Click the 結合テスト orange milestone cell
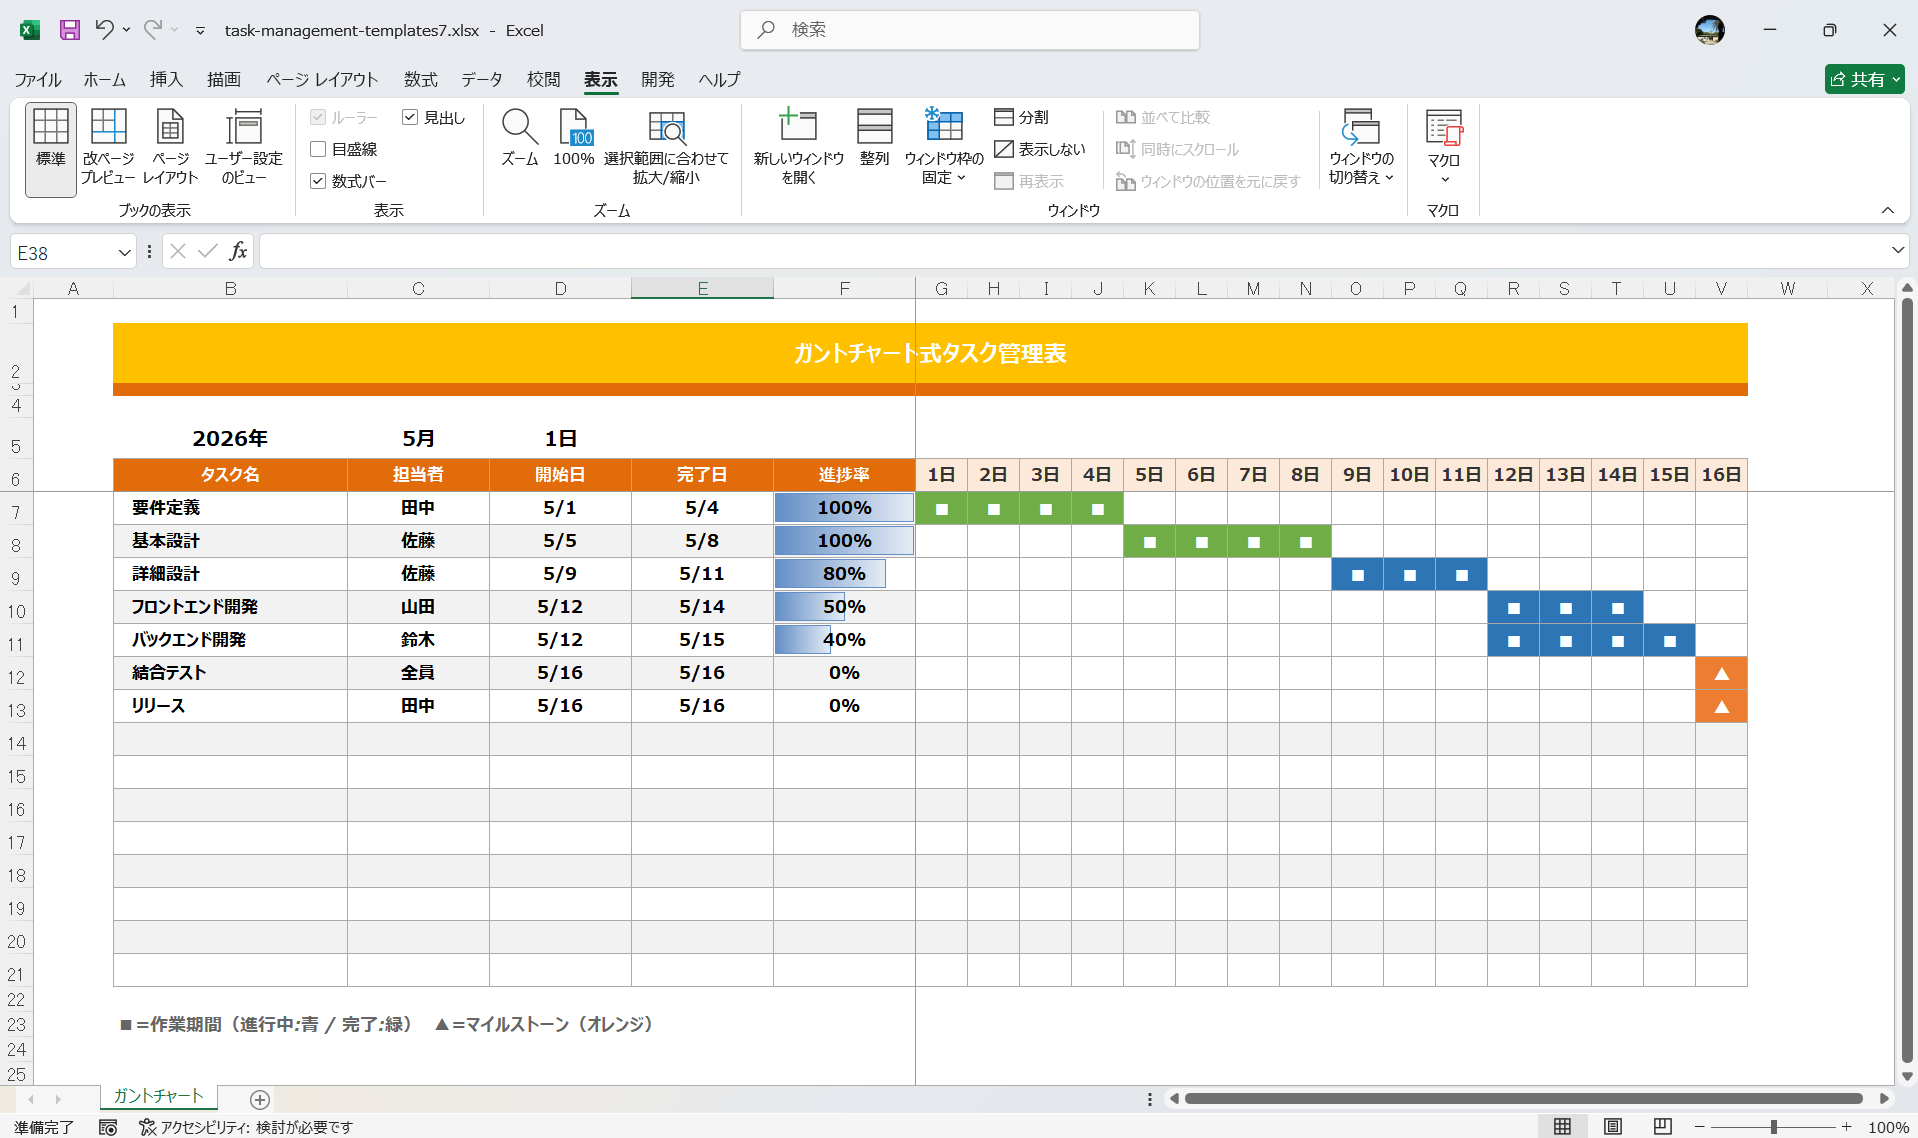The height and width of the screenshot is (1138, 1918). click(1721, 673)
